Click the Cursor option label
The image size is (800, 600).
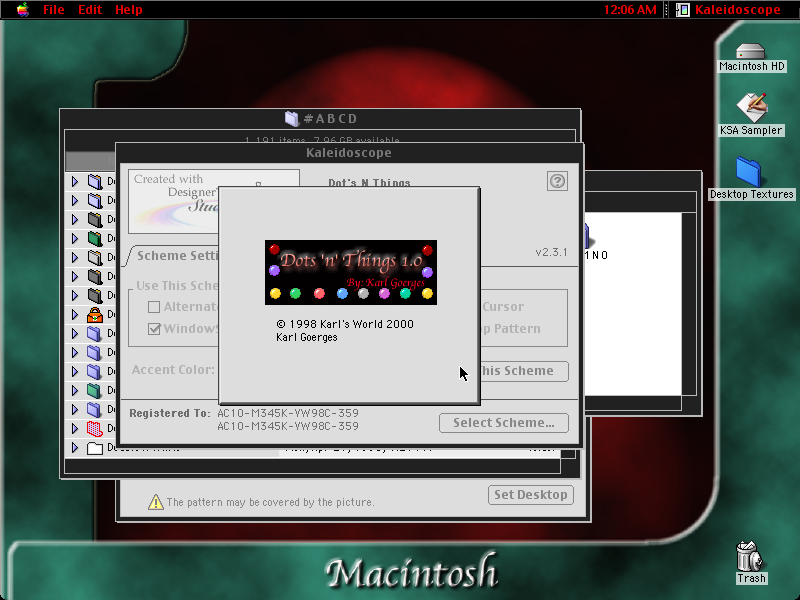pyautogui.click(x=503, y=307)
